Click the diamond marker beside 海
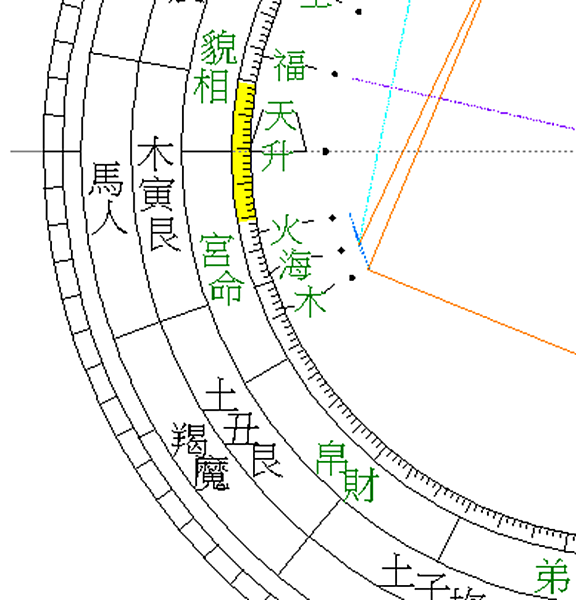Screen dimensions: 576x600 pos(341,251)
